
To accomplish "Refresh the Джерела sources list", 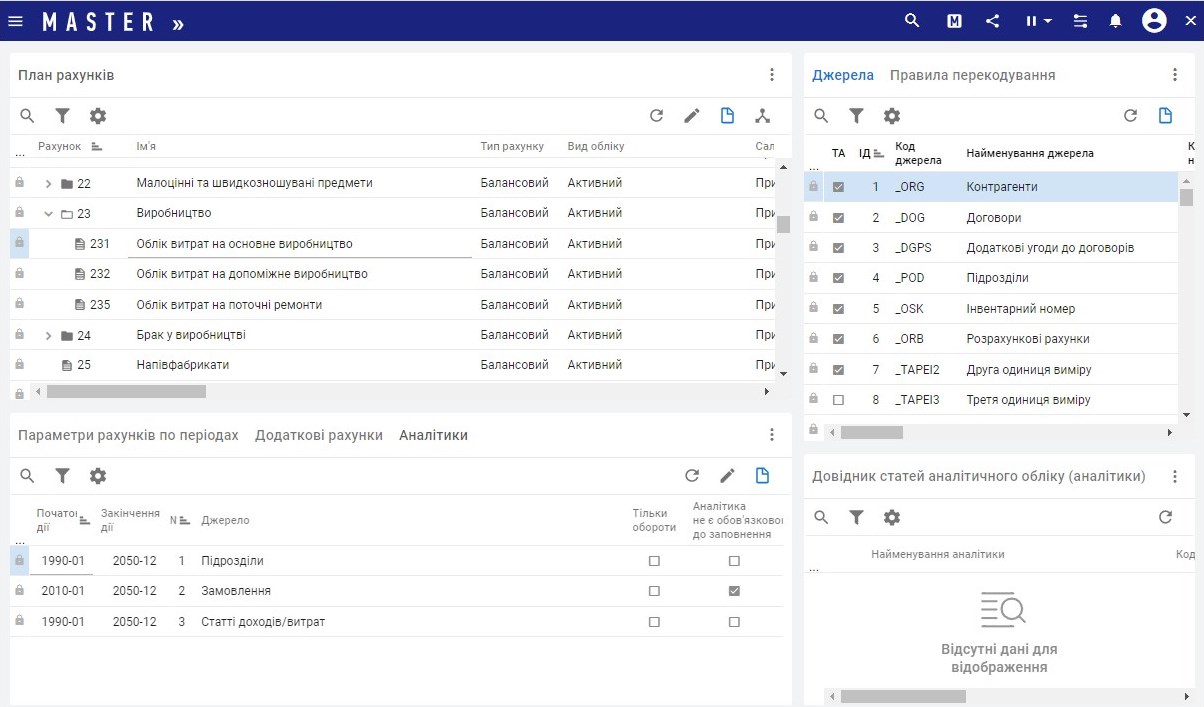I will pyautogui.click(x=1130, y=116).
